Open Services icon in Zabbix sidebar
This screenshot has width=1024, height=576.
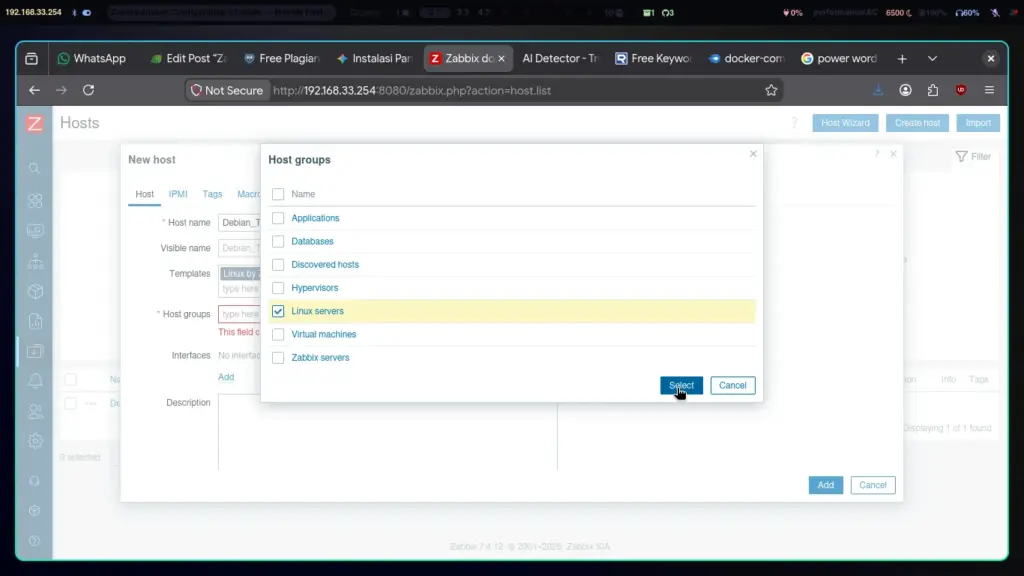click(x=35, y=261)
